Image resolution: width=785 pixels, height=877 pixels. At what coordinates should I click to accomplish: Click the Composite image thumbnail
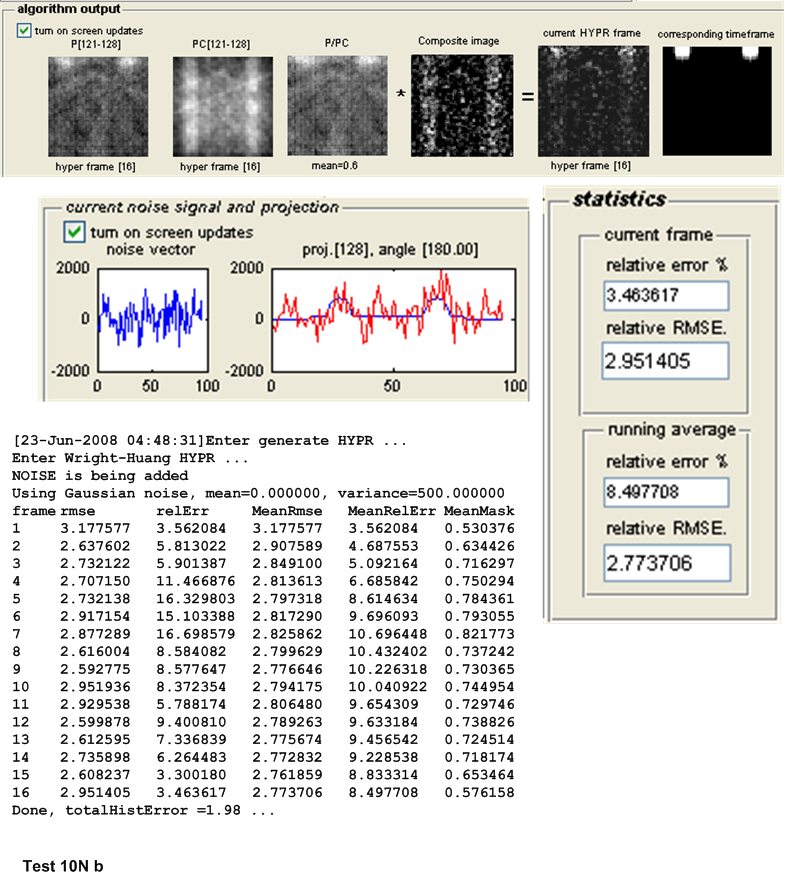[460, 104]
